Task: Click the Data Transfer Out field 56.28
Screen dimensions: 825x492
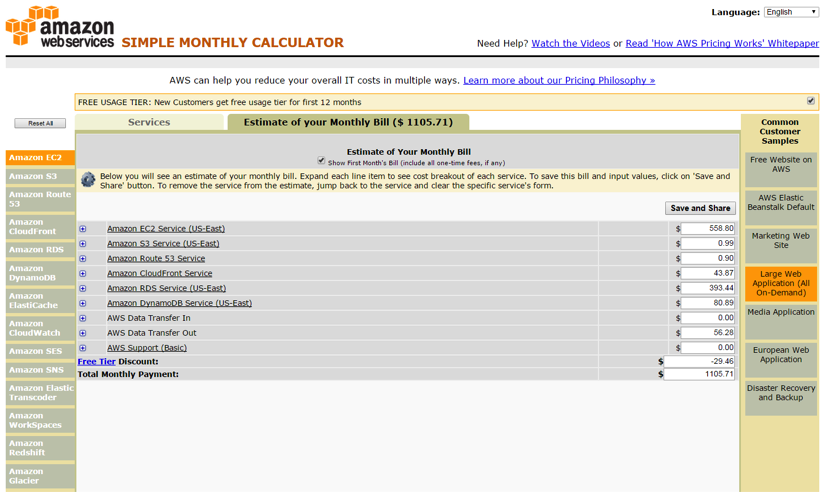Action: 708,333
